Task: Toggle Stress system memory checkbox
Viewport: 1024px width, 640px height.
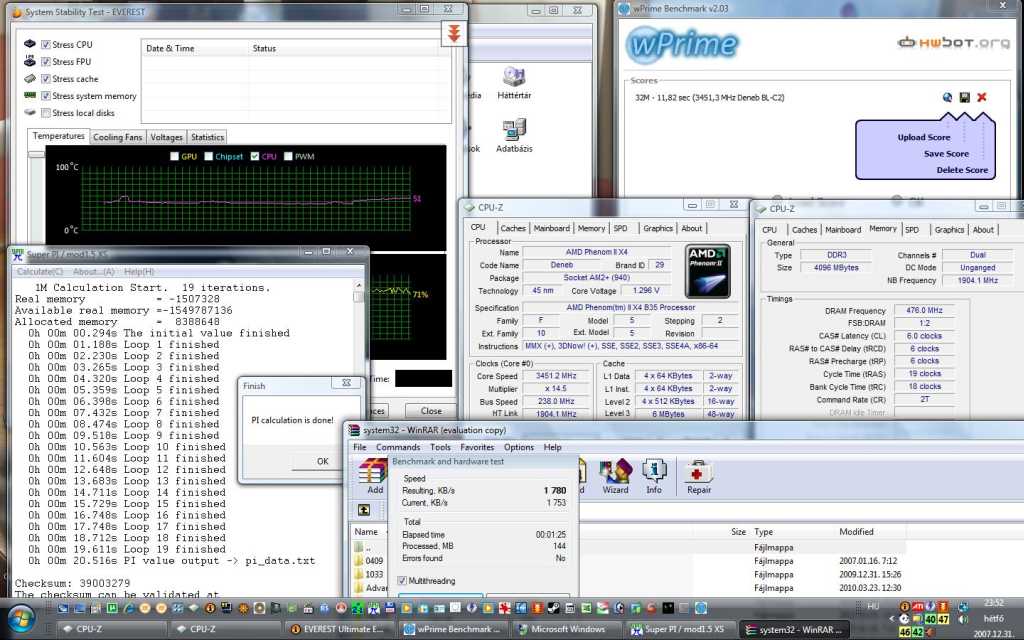Action: click(46, 95)
